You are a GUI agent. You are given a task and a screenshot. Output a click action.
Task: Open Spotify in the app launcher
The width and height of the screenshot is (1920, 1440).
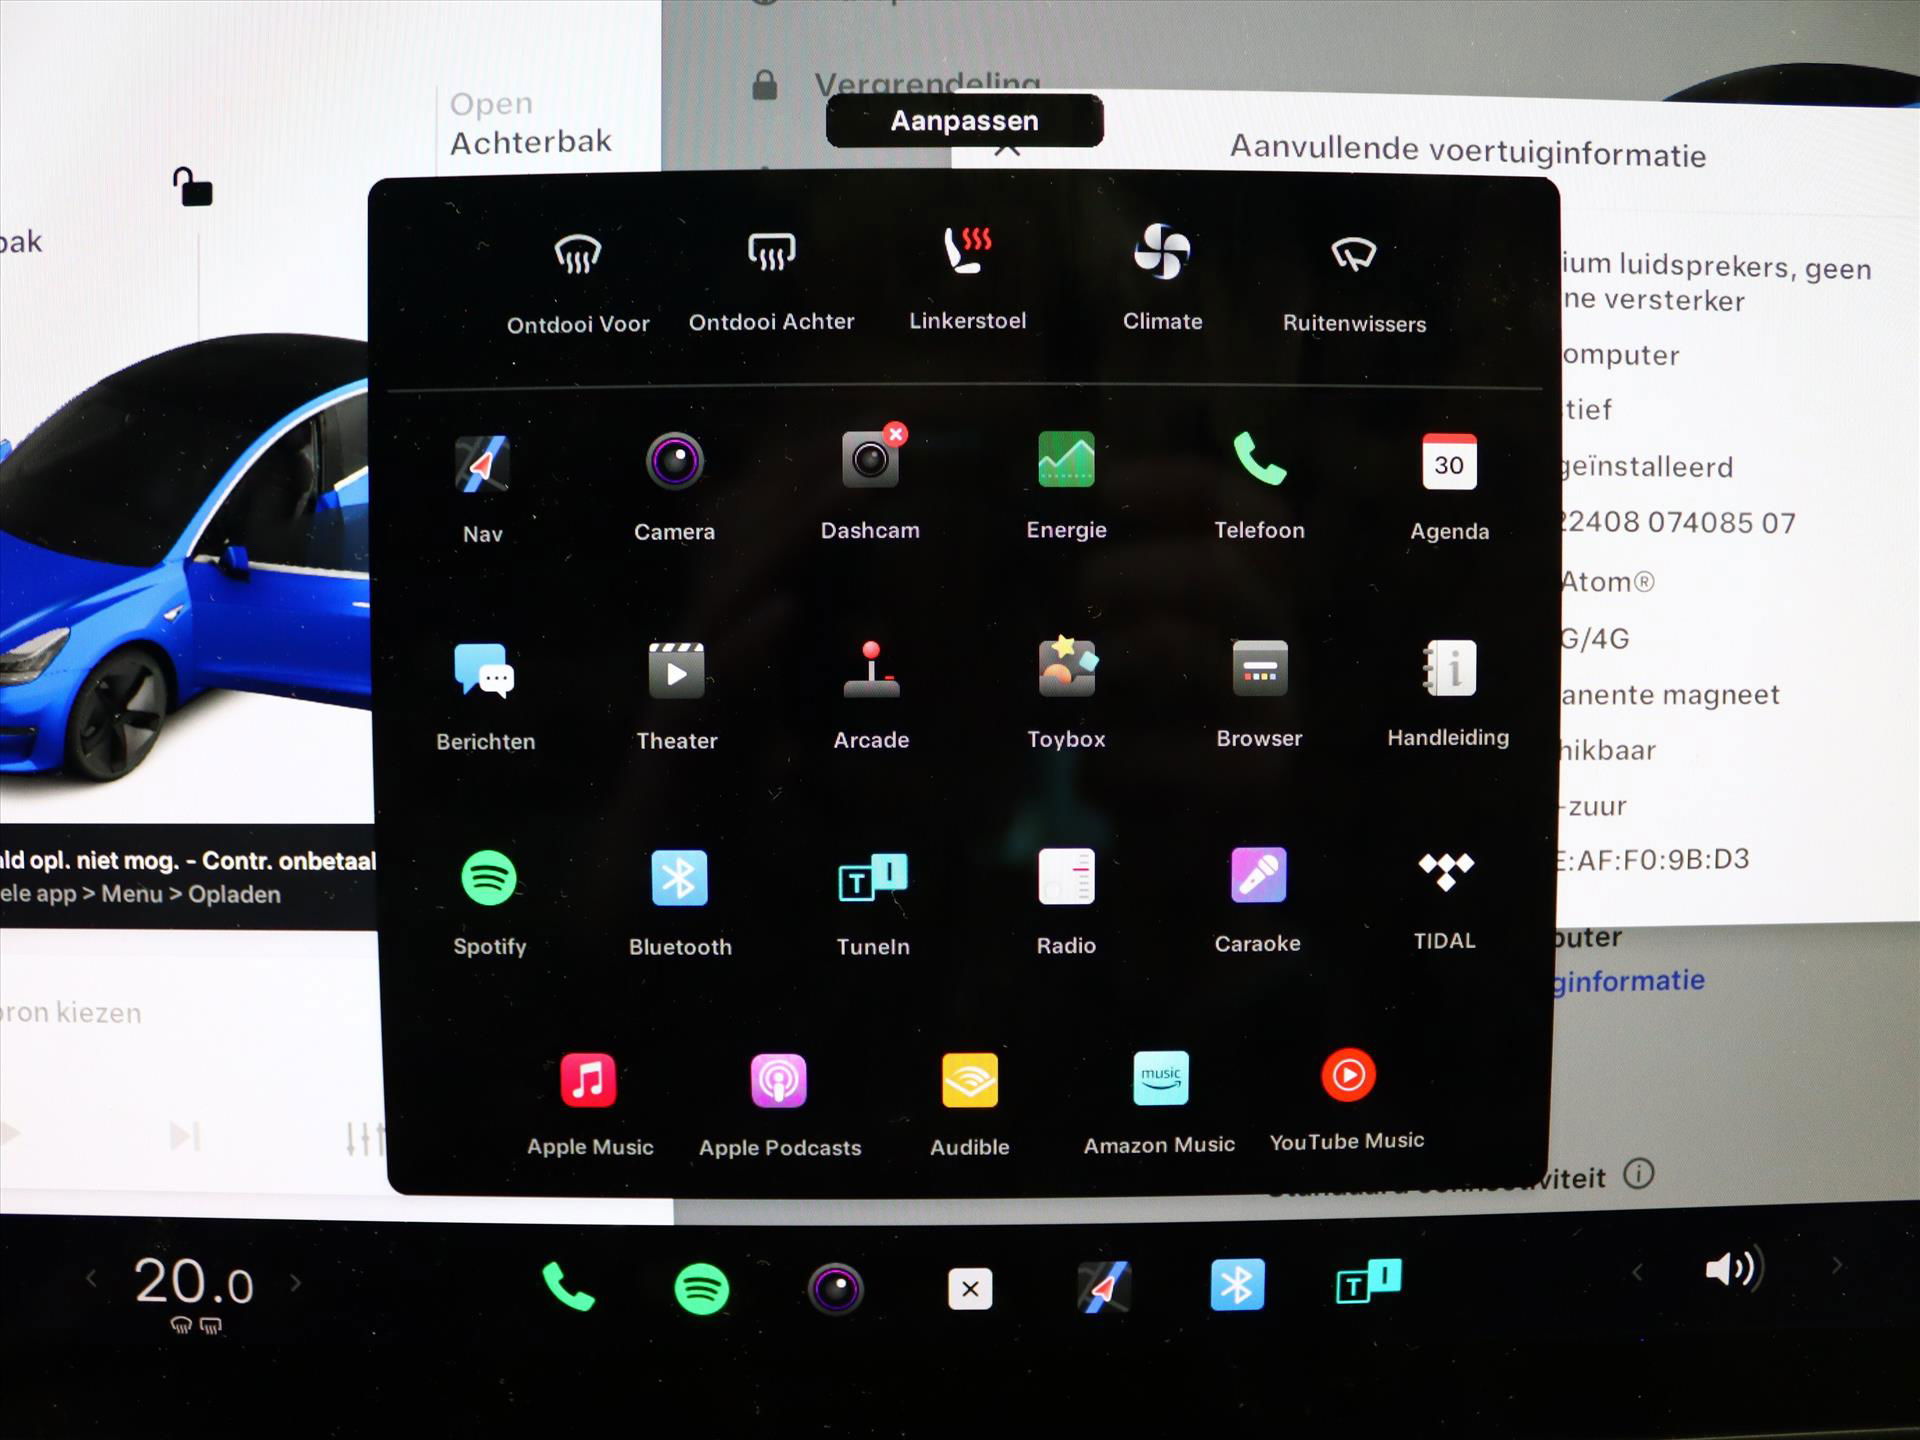489,904
